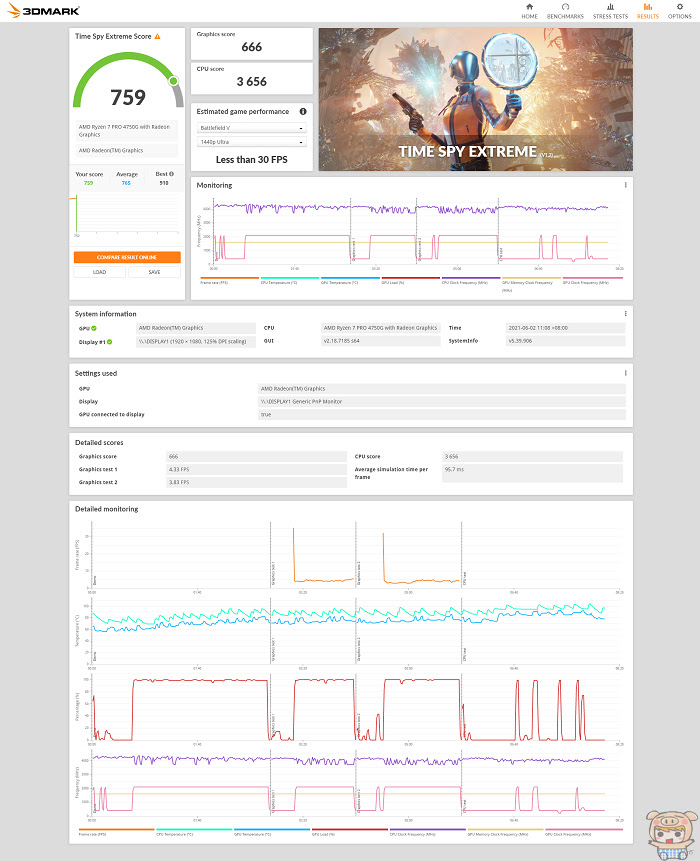Toggle GPU Memory Clock Frequency legend in Monitoring chart
Viewport: 700px width, 861px height.
(531, 283)
